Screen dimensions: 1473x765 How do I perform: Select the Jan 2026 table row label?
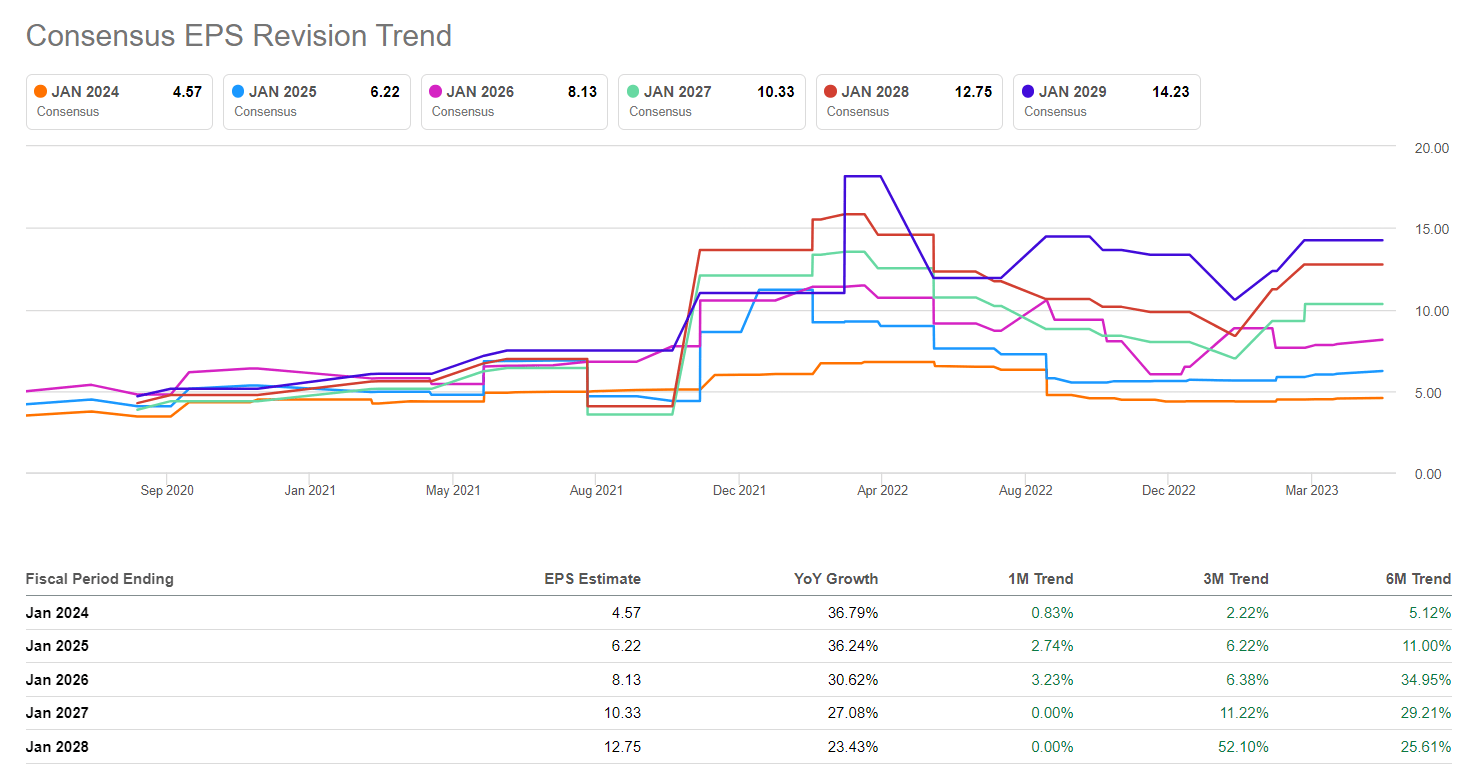pos(57,680)
